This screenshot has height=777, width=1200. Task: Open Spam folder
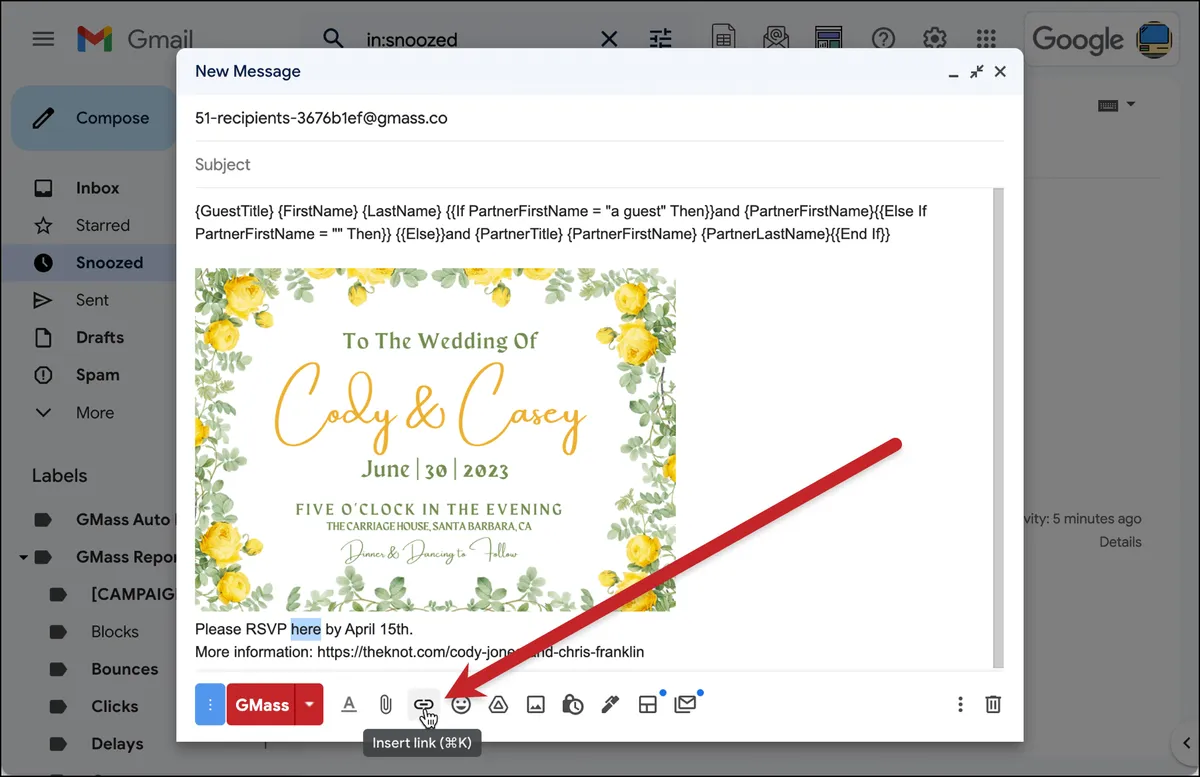point(97,375)
